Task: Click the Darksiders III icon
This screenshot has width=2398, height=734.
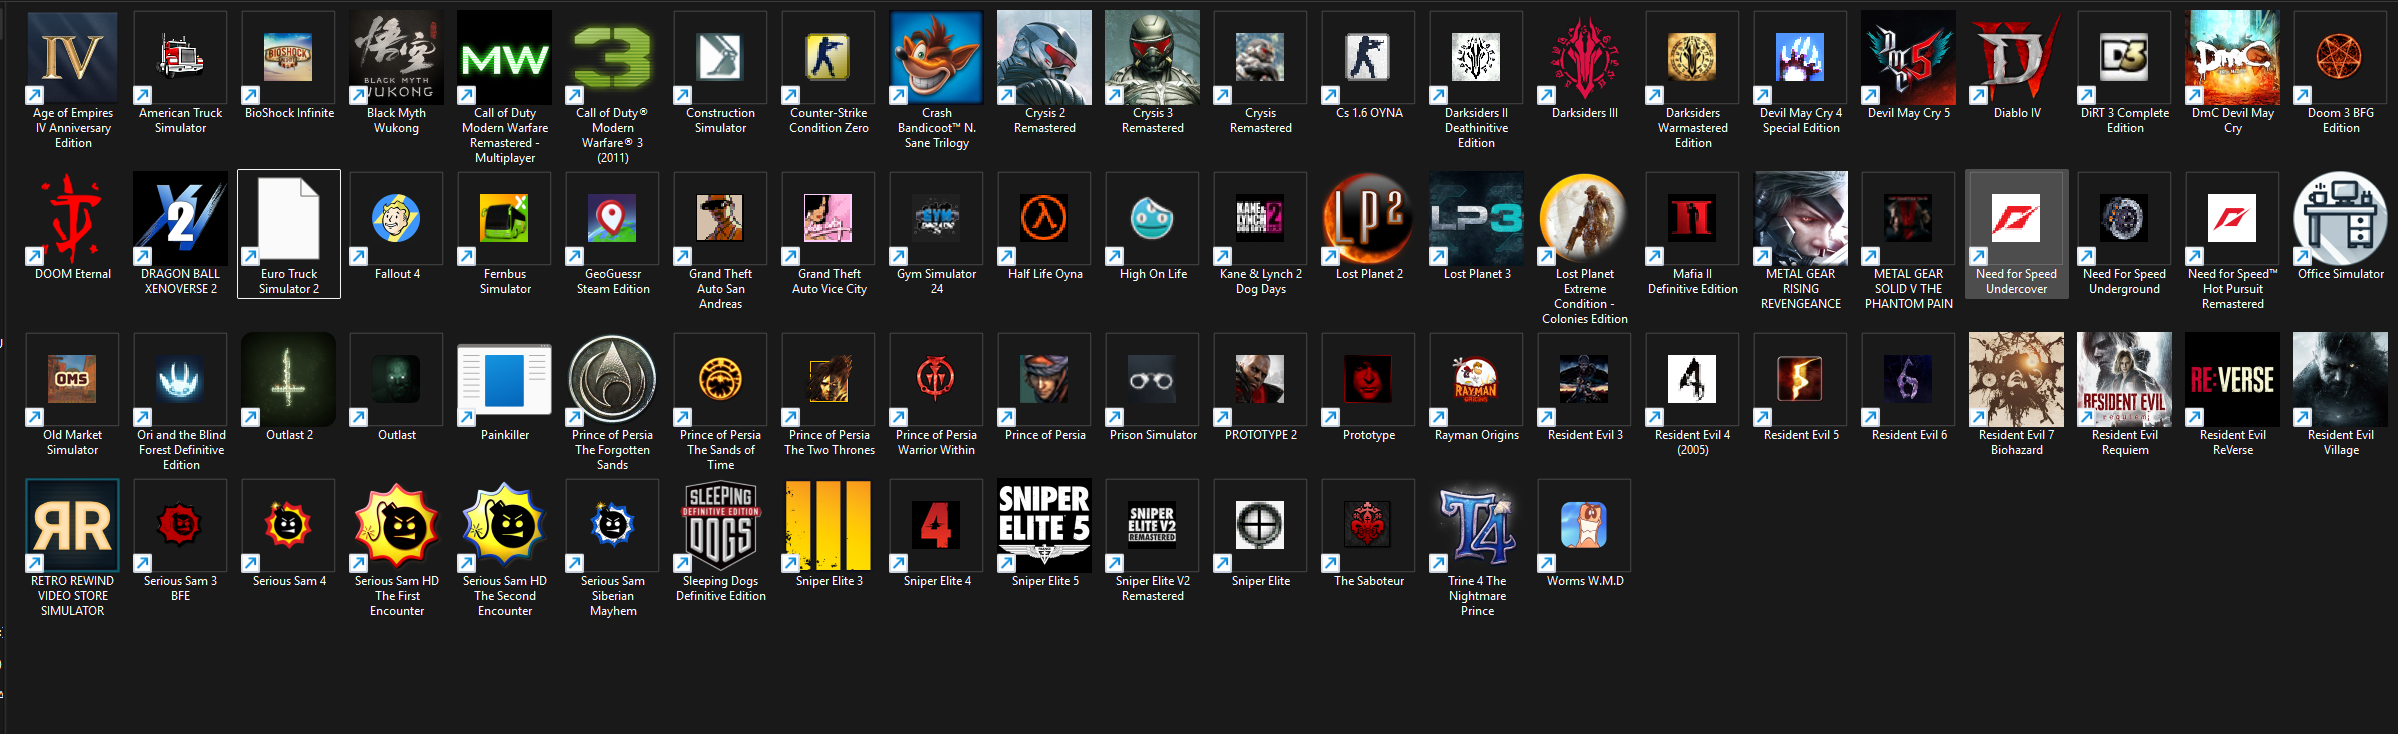Action: [1584, 58]
